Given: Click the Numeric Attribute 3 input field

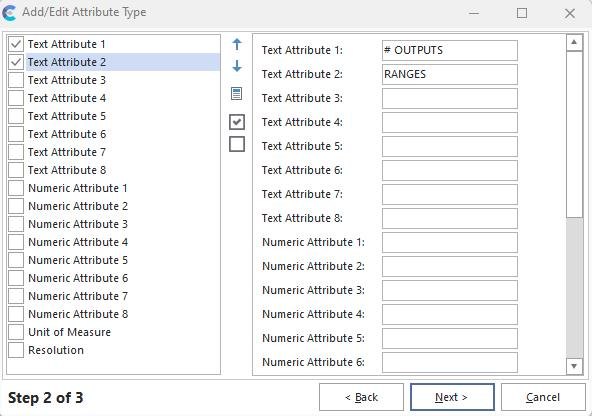Looking at the screenshot, I should click(x=450, y=290).
